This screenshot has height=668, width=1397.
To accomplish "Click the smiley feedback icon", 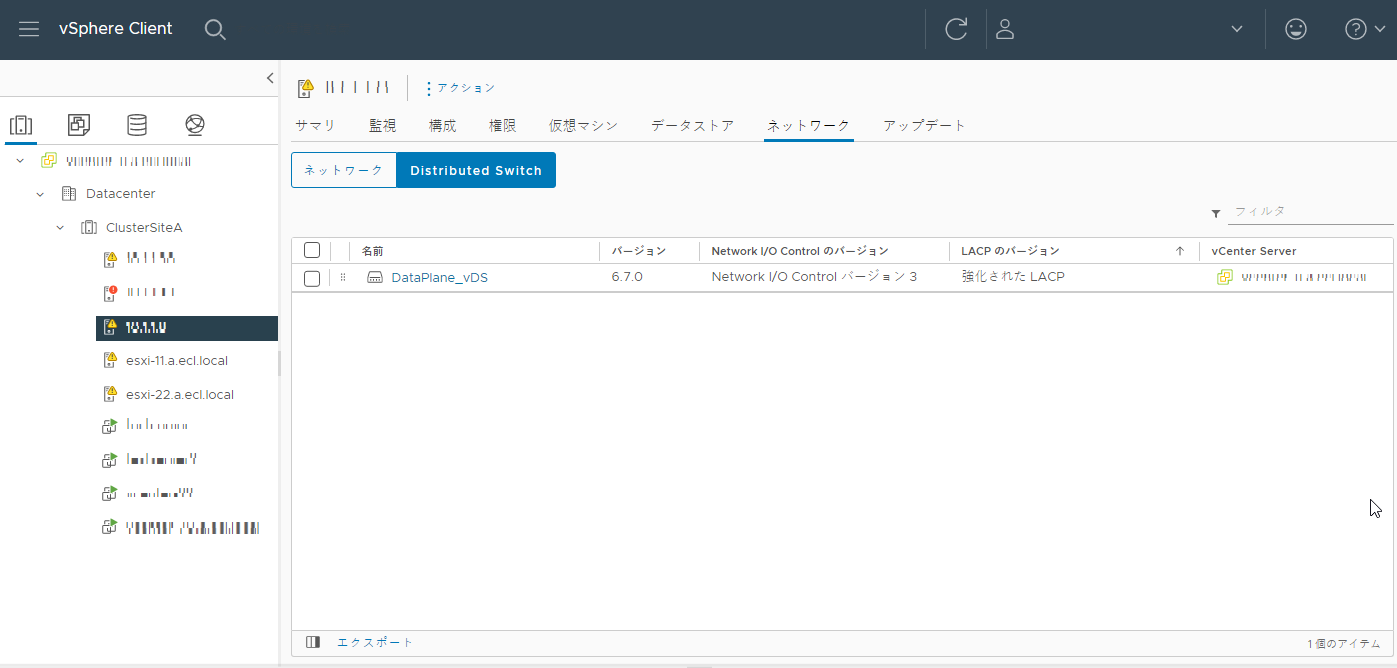I will pos(1296,29).
